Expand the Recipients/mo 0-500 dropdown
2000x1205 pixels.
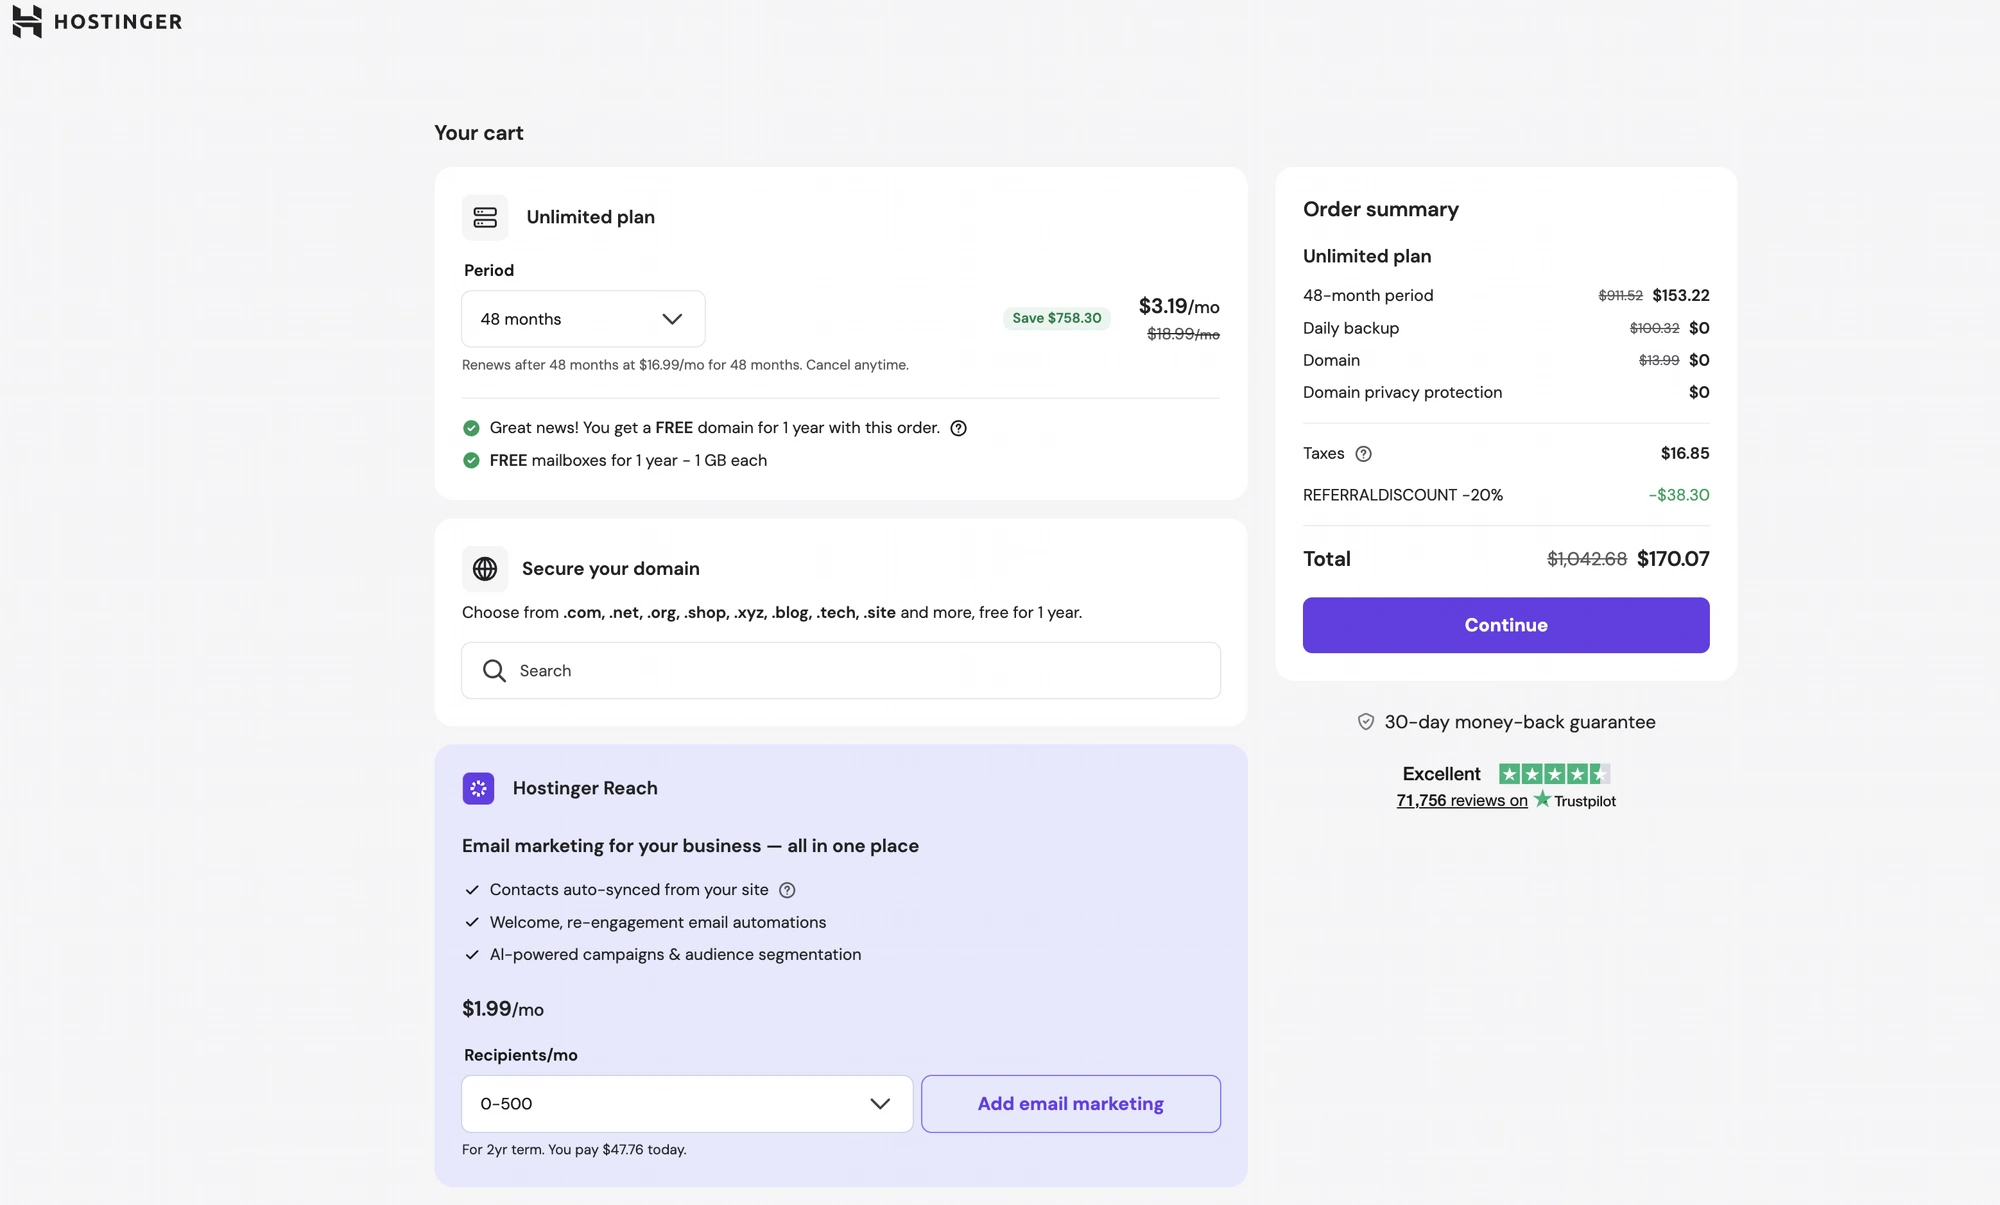[687, 1104]
